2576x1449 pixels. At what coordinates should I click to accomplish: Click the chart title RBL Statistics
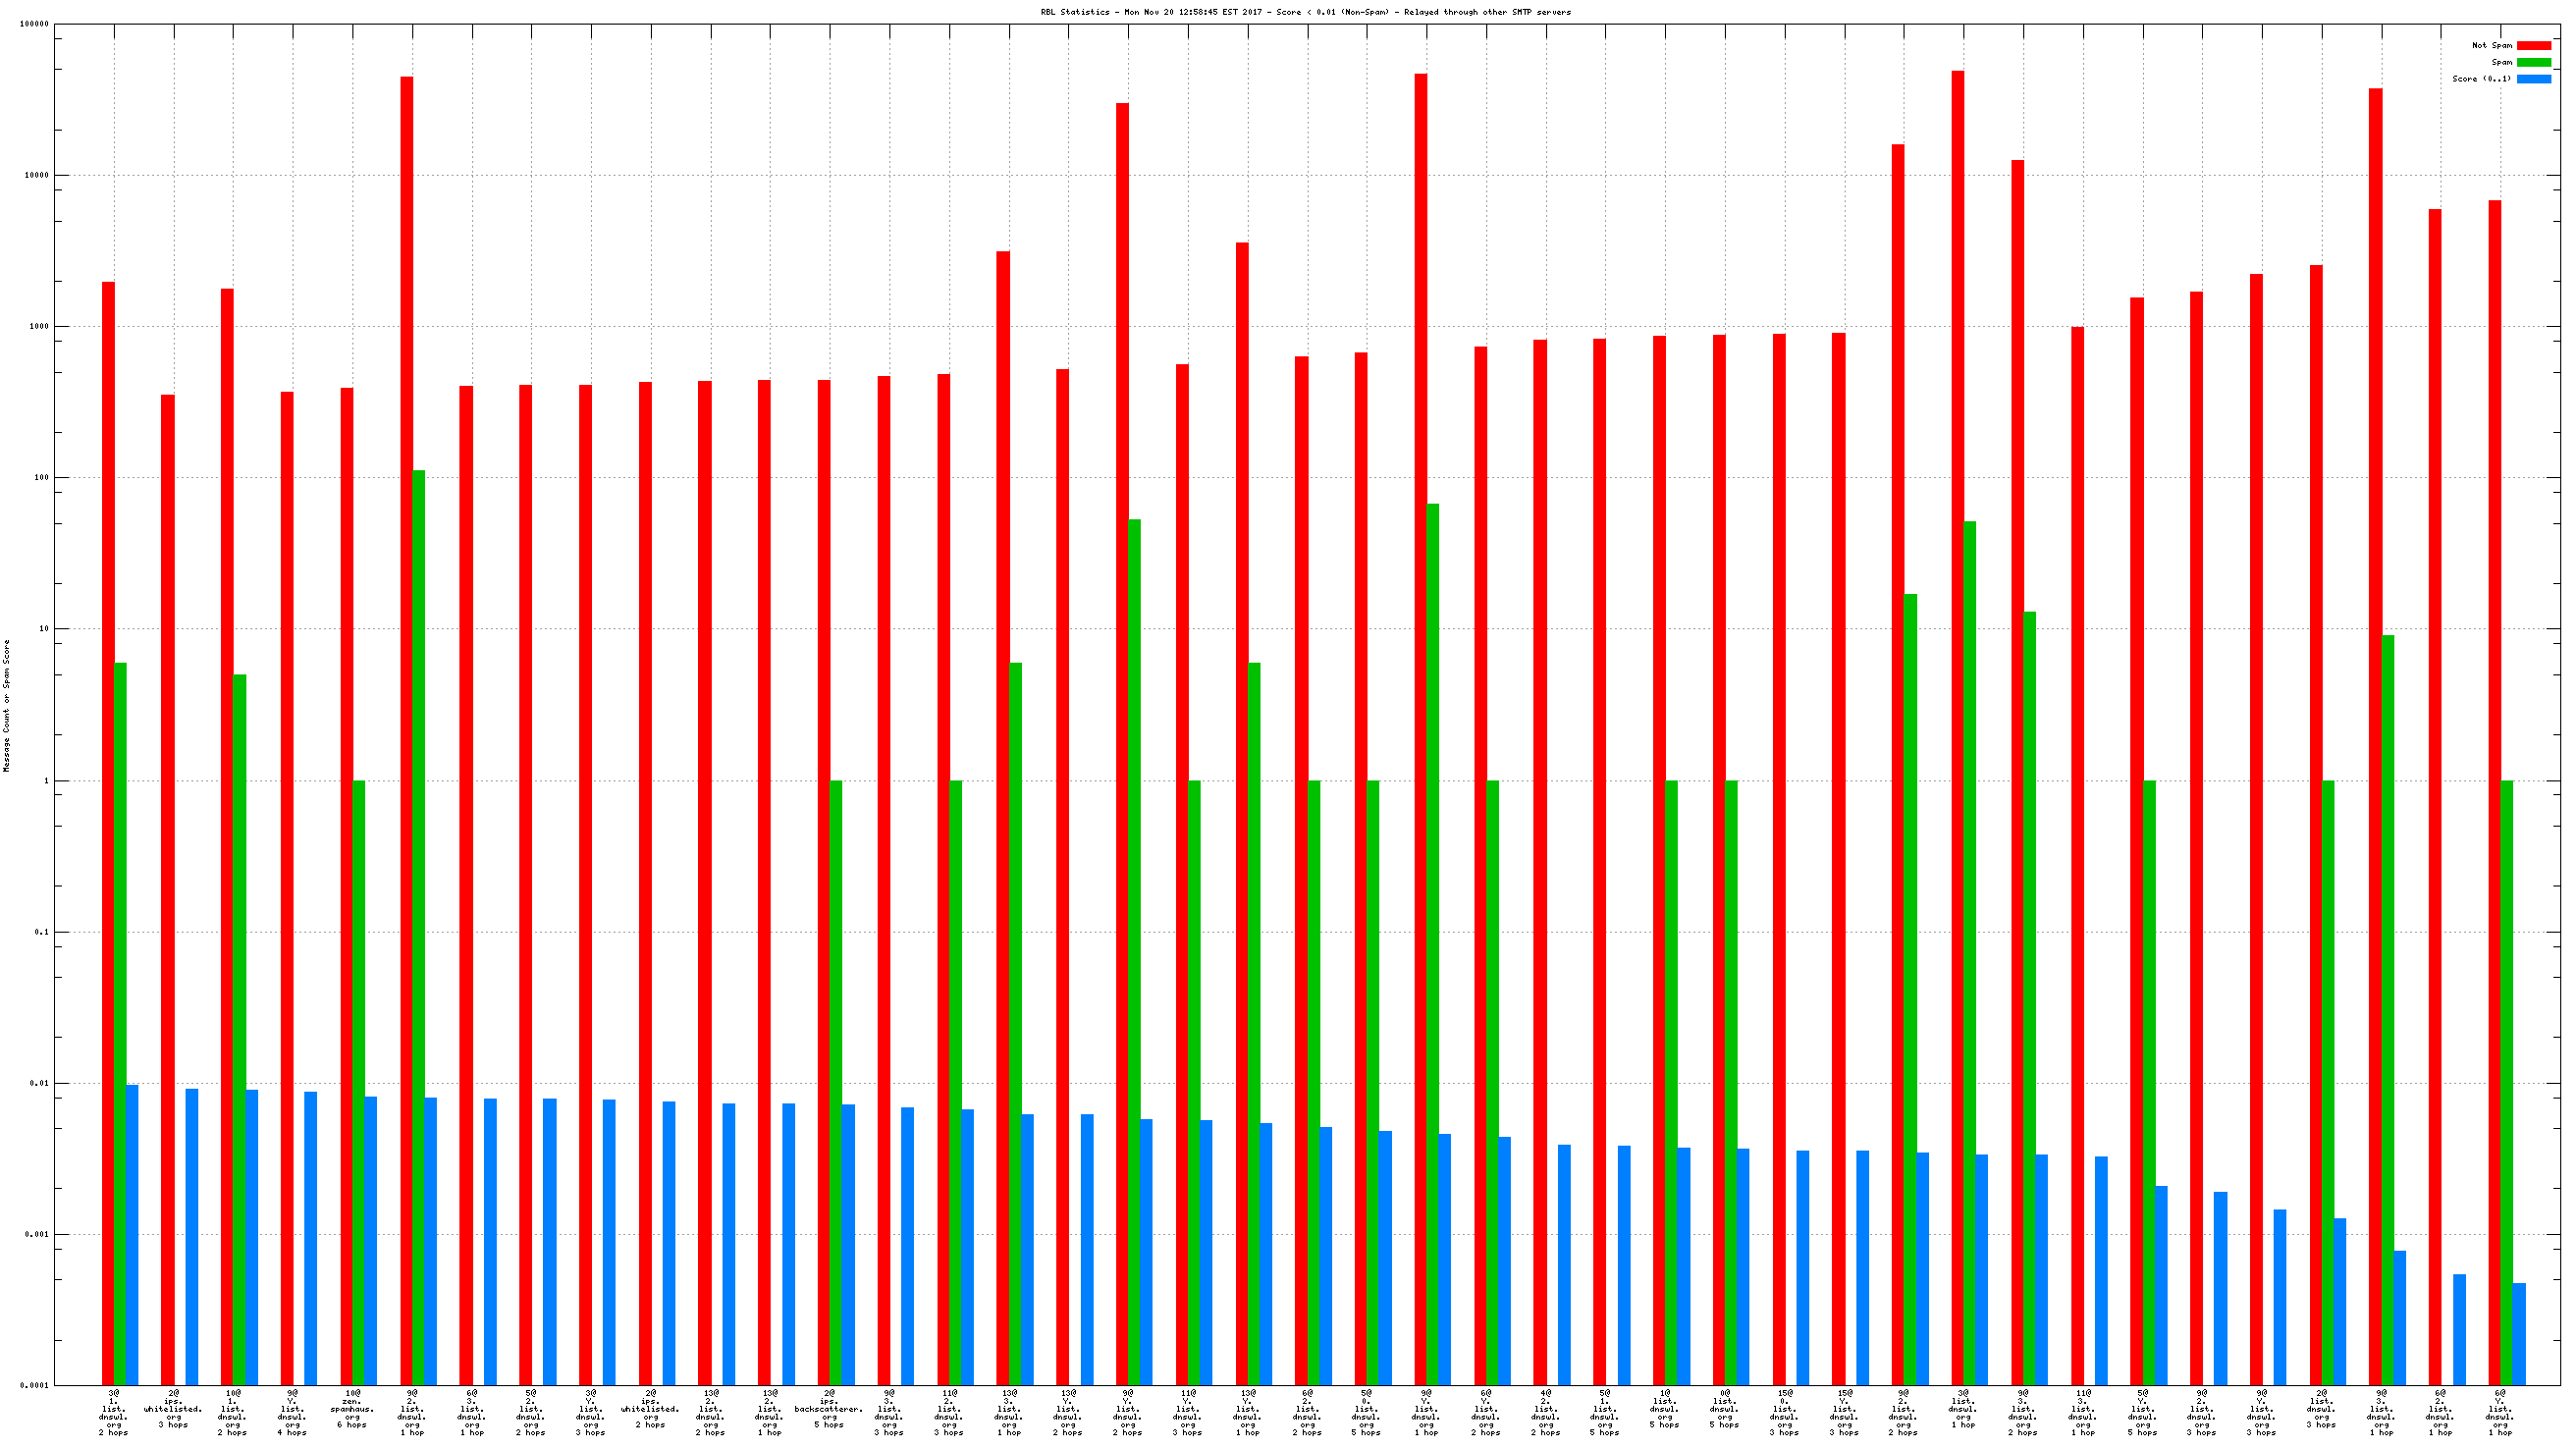1305,12
